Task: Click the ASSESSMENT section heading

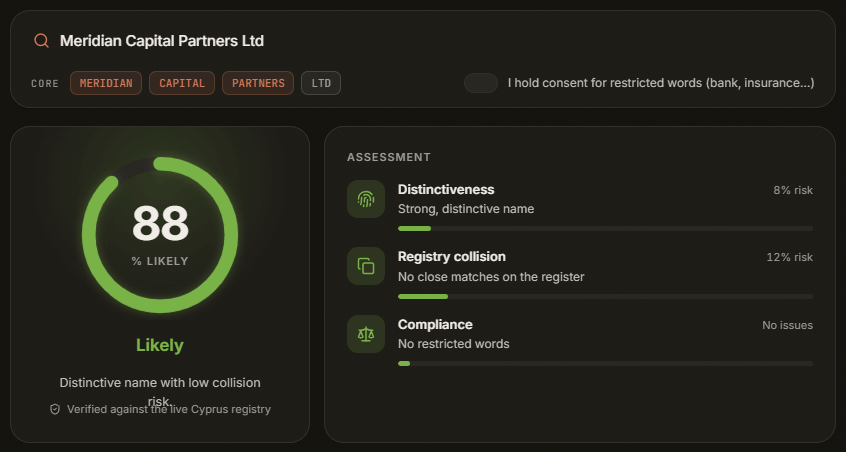Action: coord(389,157)
